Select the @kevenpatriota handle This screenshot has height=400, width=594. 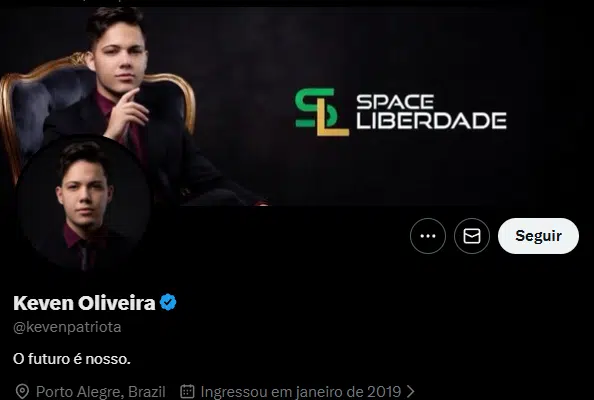67,327
